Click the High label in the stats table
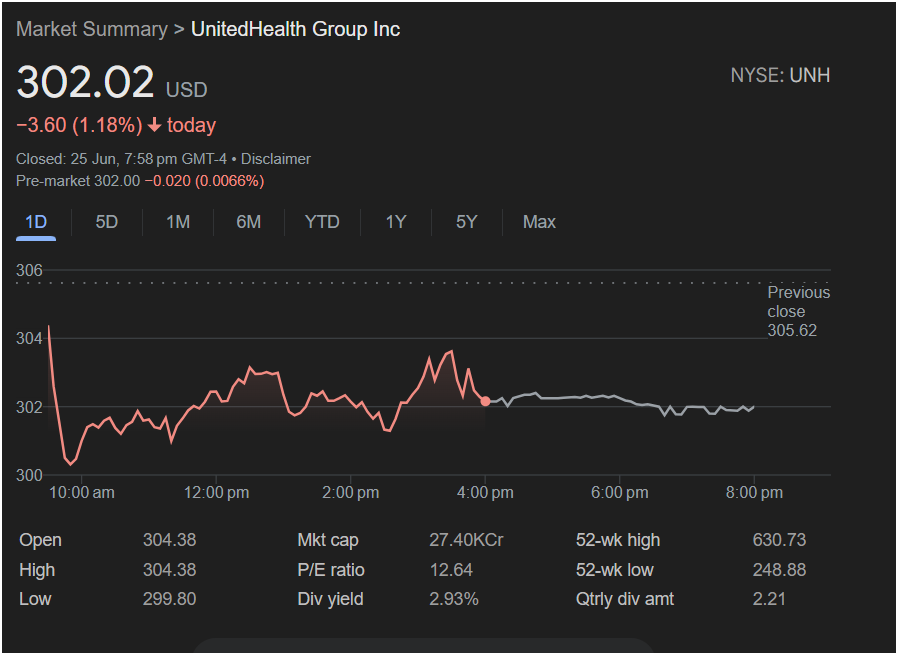The image size is (898, 655). tap(37, 570)
